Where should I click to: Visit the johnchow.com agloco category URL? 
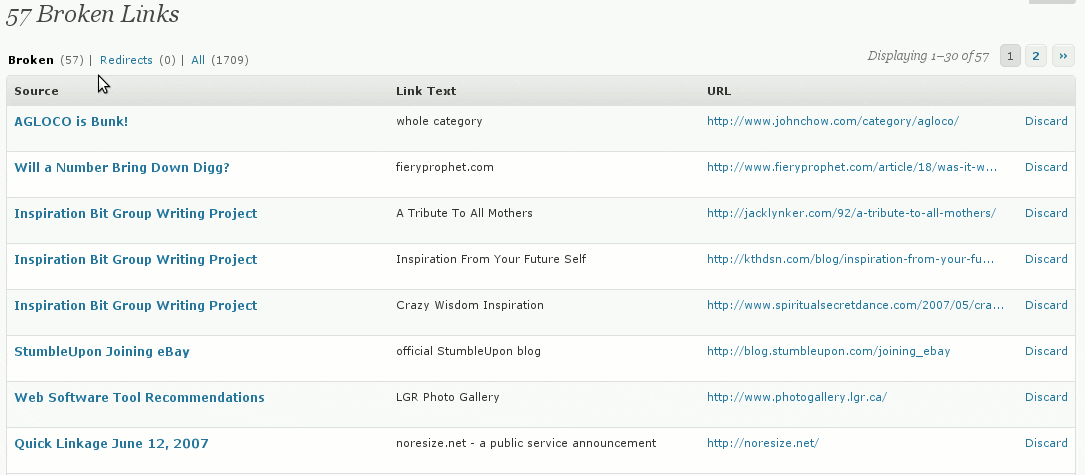833,121
